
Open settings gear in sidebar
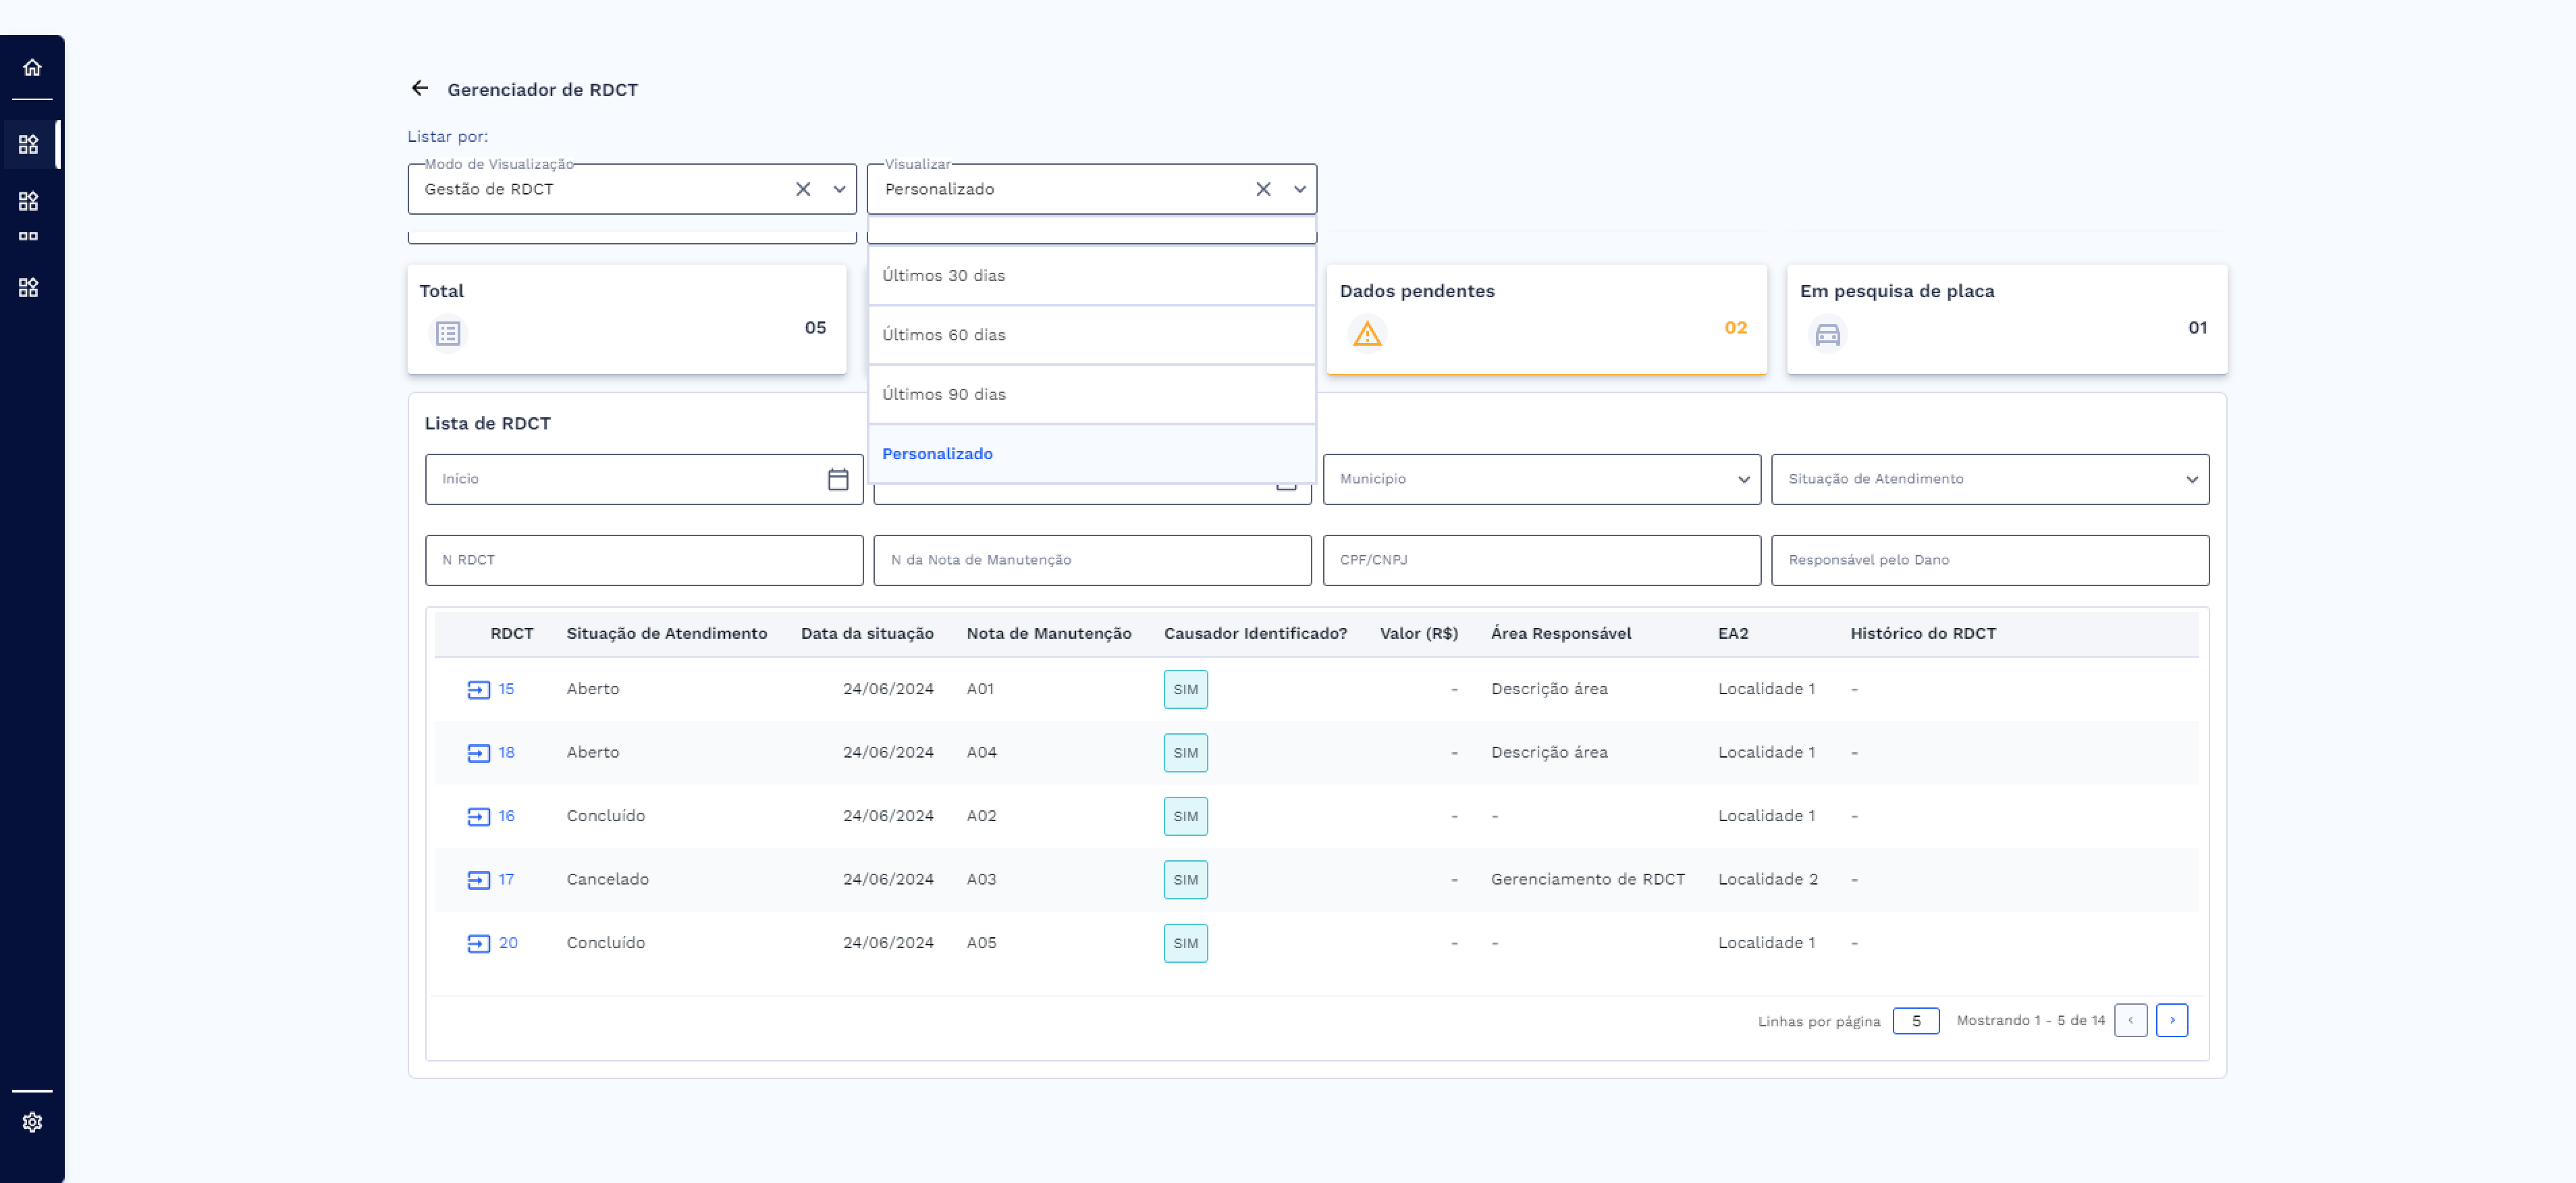click(32, 1122)
